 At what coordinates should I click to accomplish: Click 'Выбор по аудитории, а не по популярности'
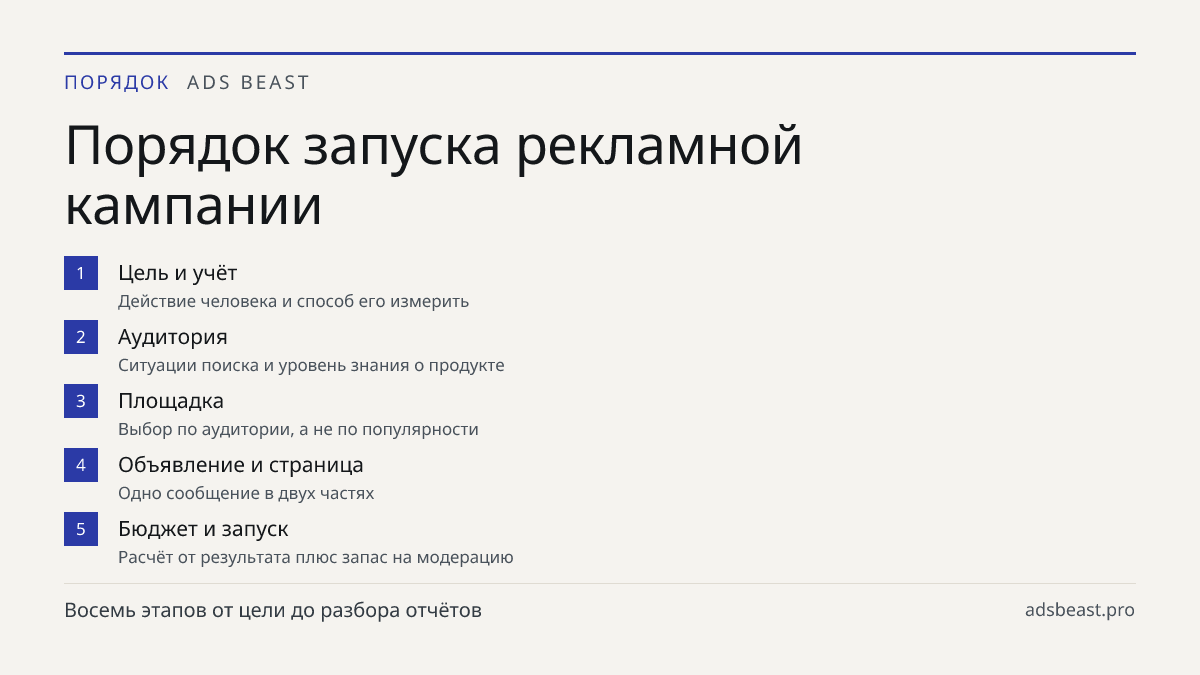pos(298,429)
